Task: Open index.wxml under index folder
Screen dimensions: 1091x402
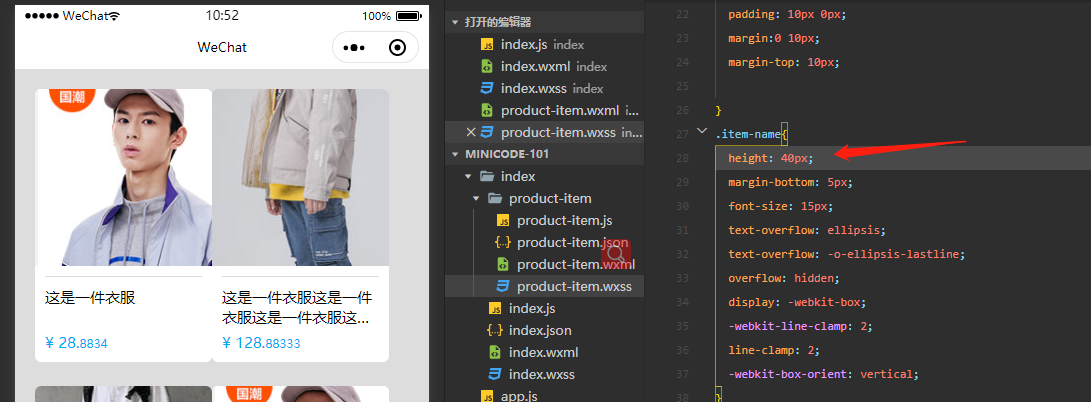Action: point(545,352)
